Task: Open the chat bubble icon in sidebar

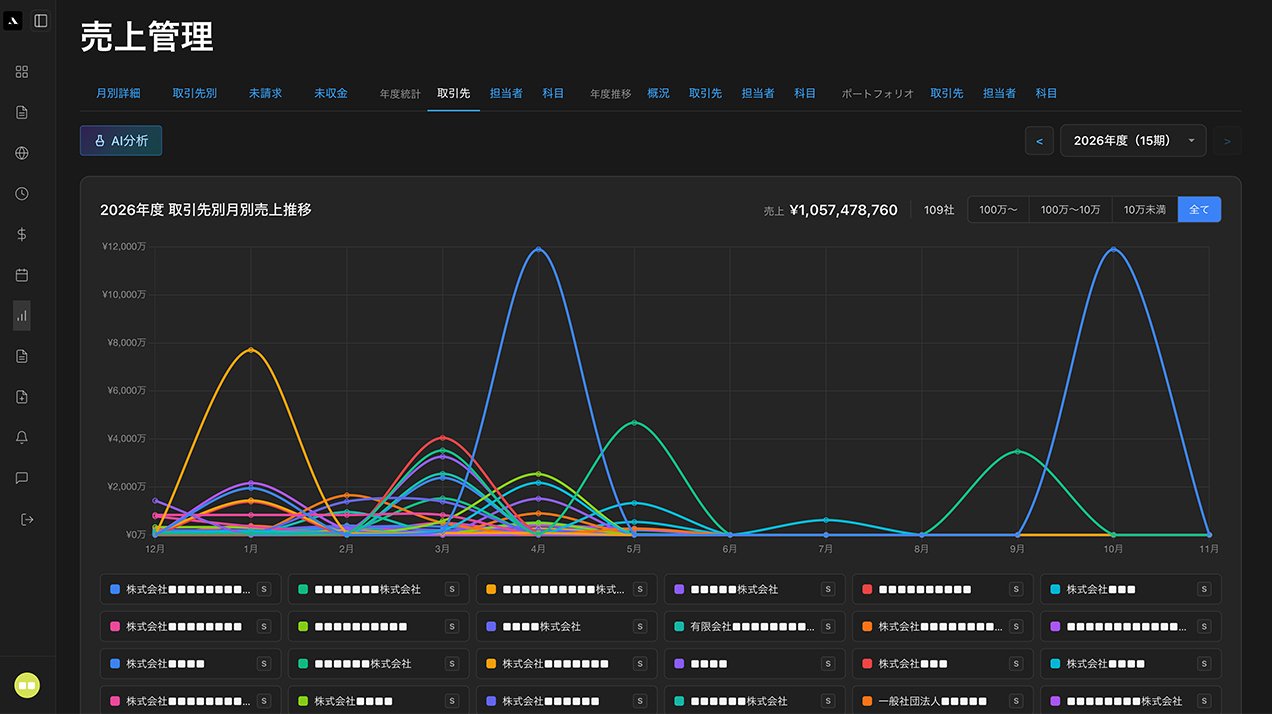Action: point(22,478)
